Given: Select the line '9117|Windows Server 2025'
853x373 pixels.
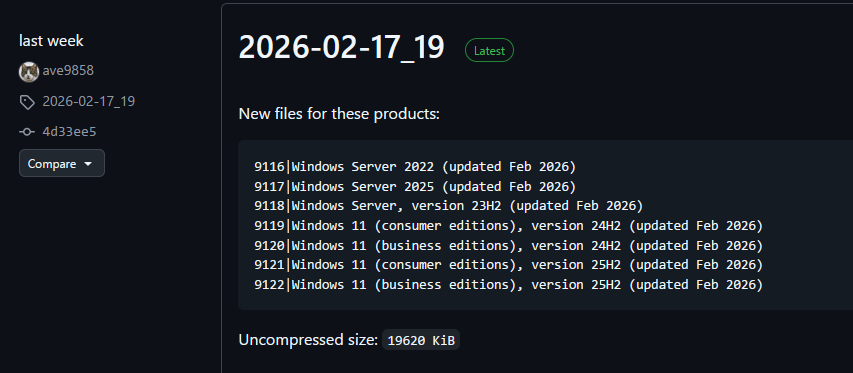Looking at the screenshot, I should click(x=415, y=186).
